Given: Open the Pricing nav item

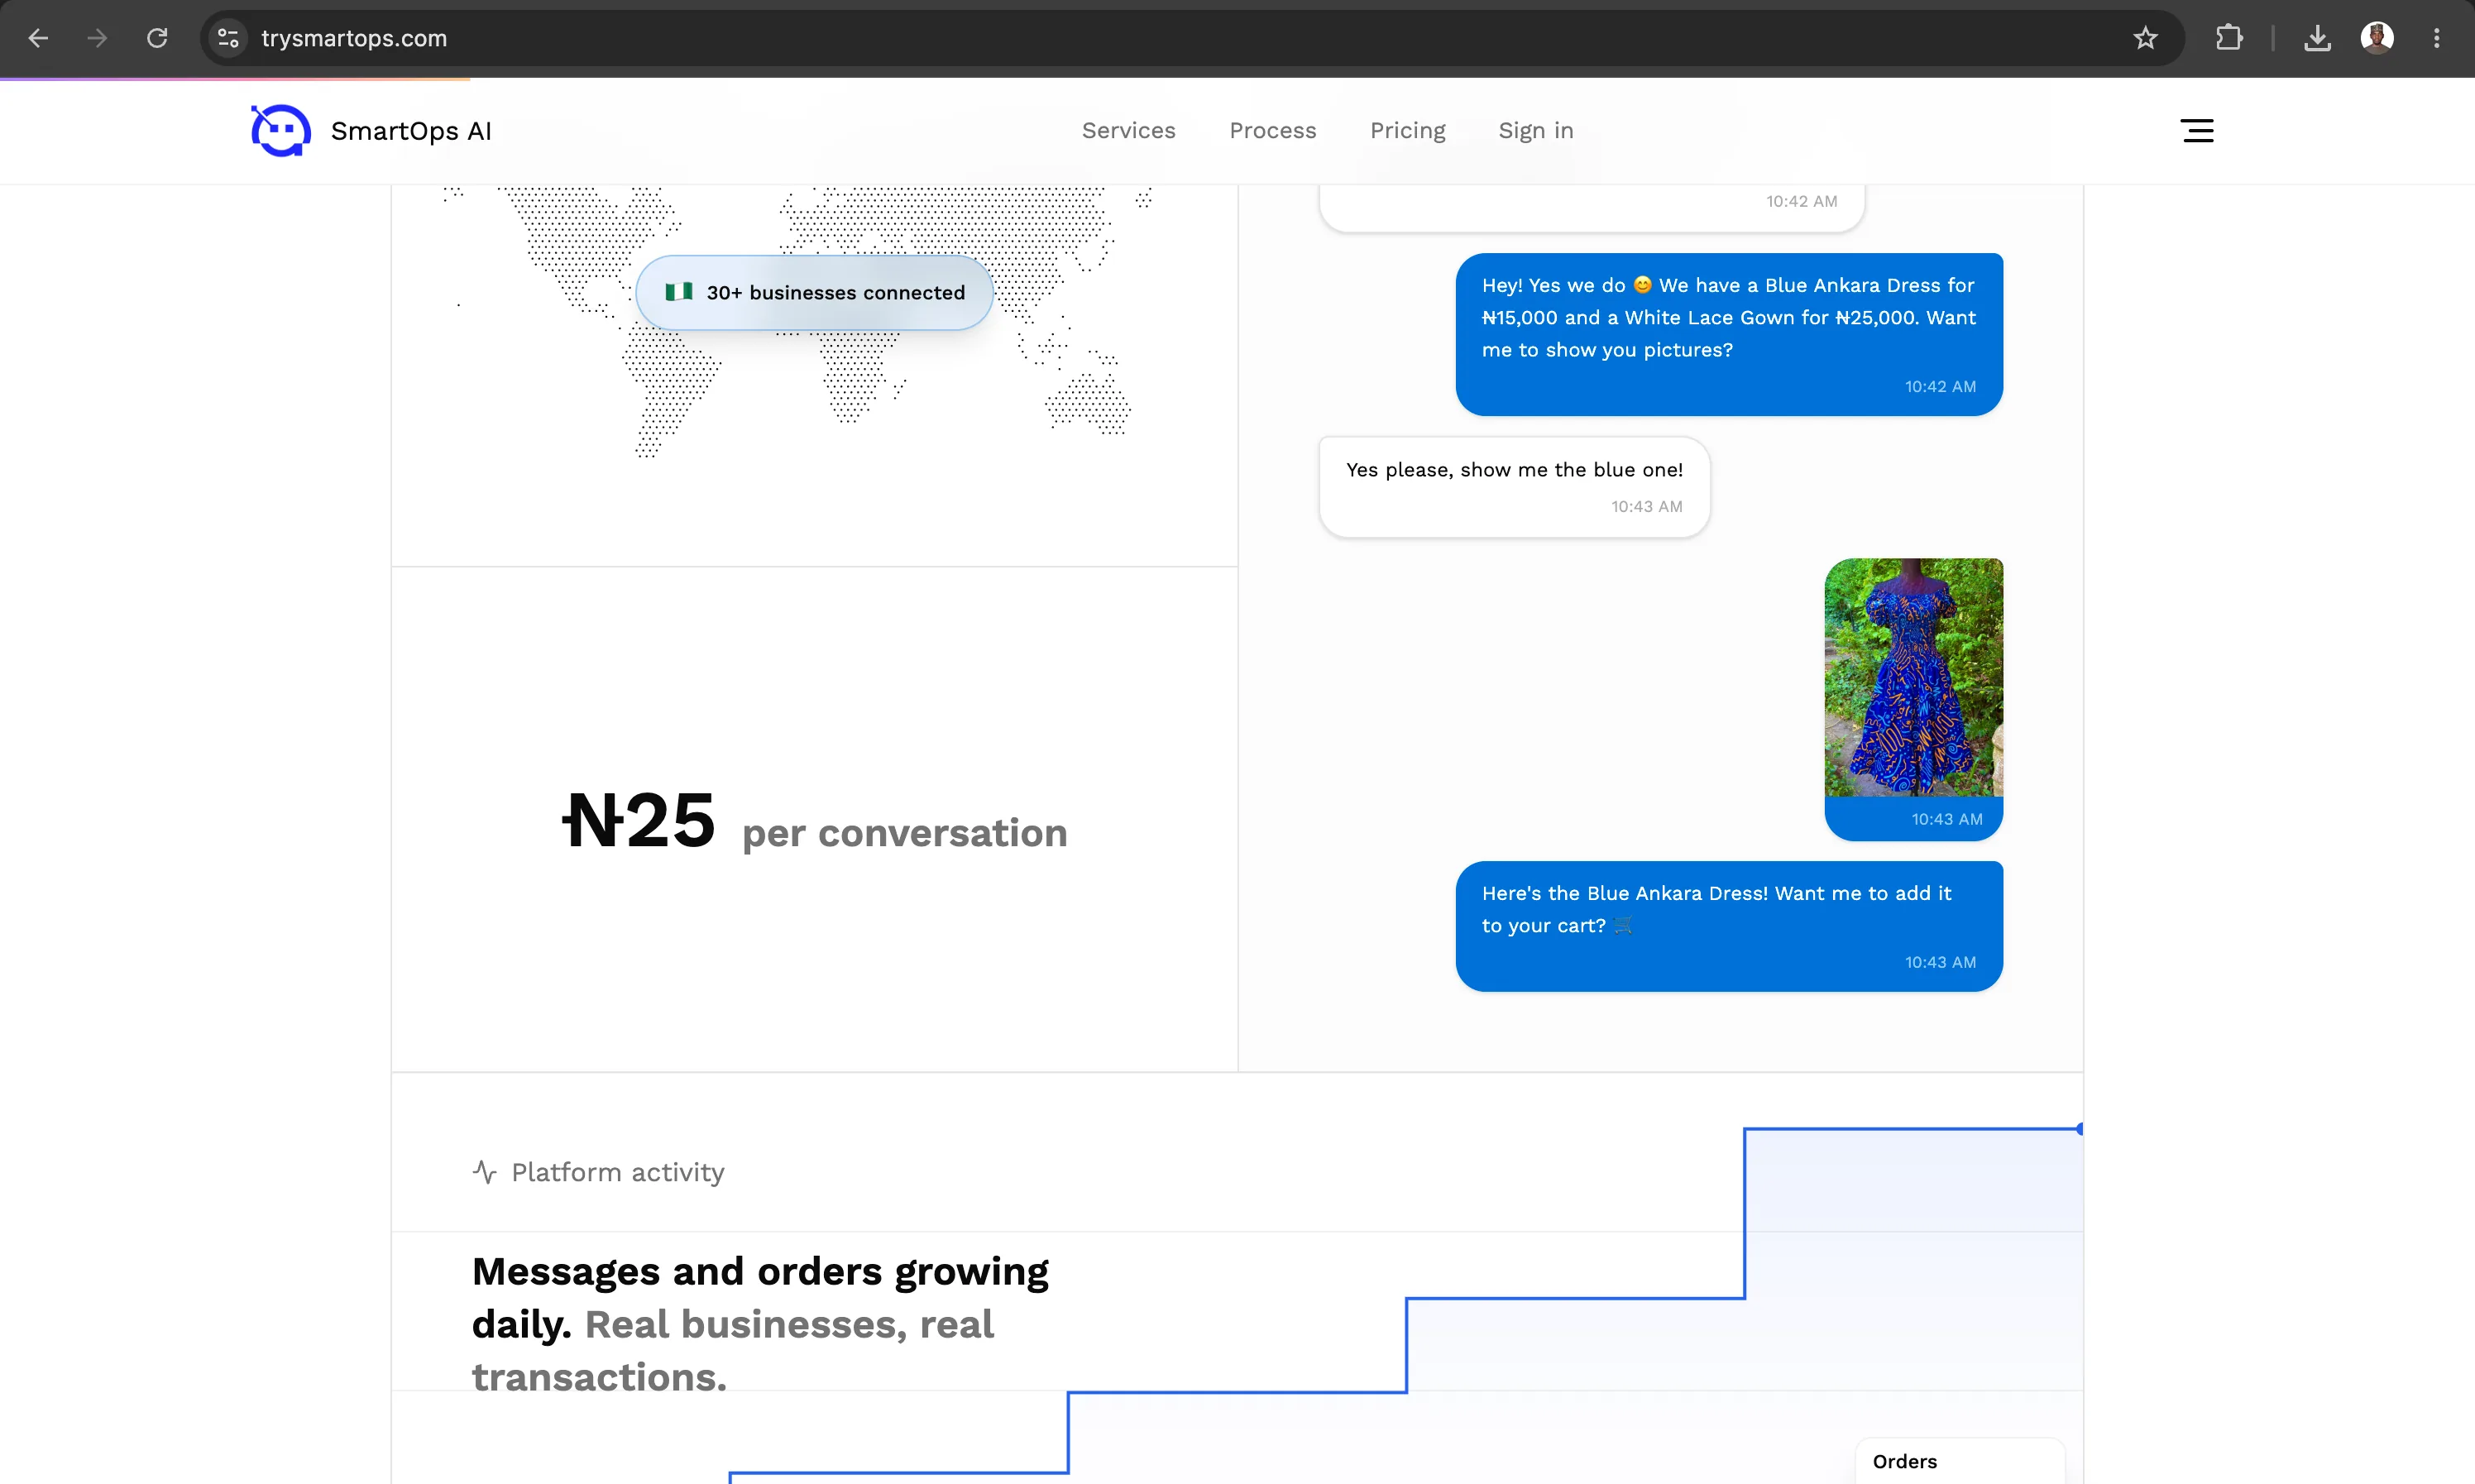Looking at the screenshot, I should [1407, 130].
